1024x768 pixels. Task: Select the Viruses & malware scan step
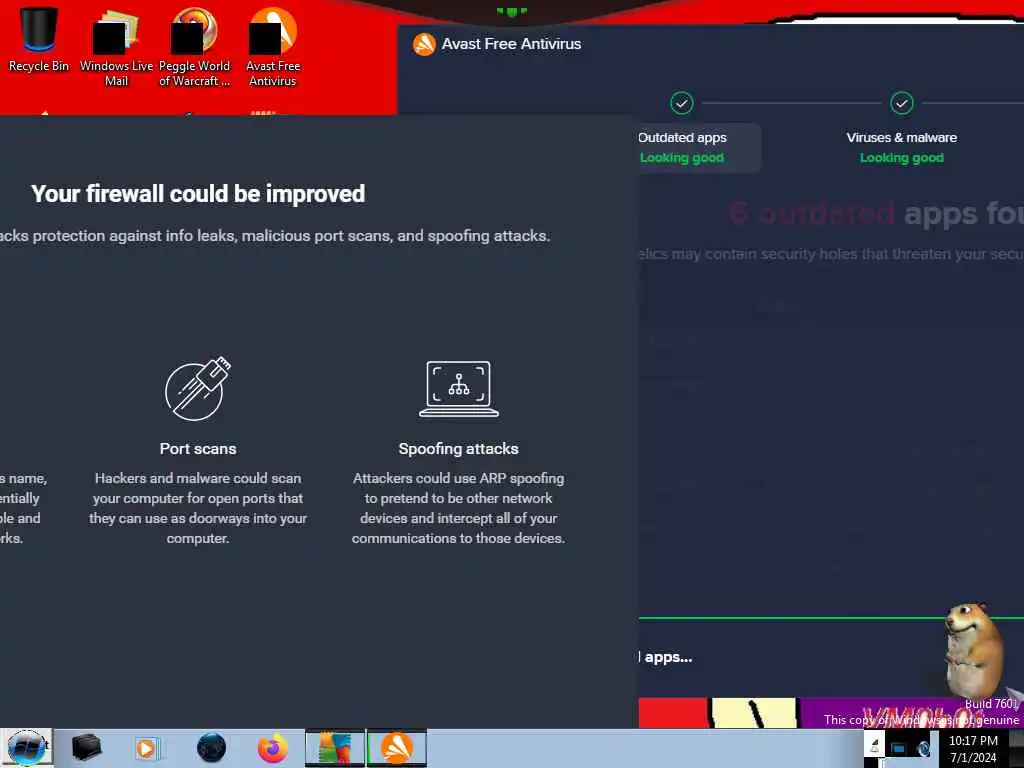(x=901, y=148)
